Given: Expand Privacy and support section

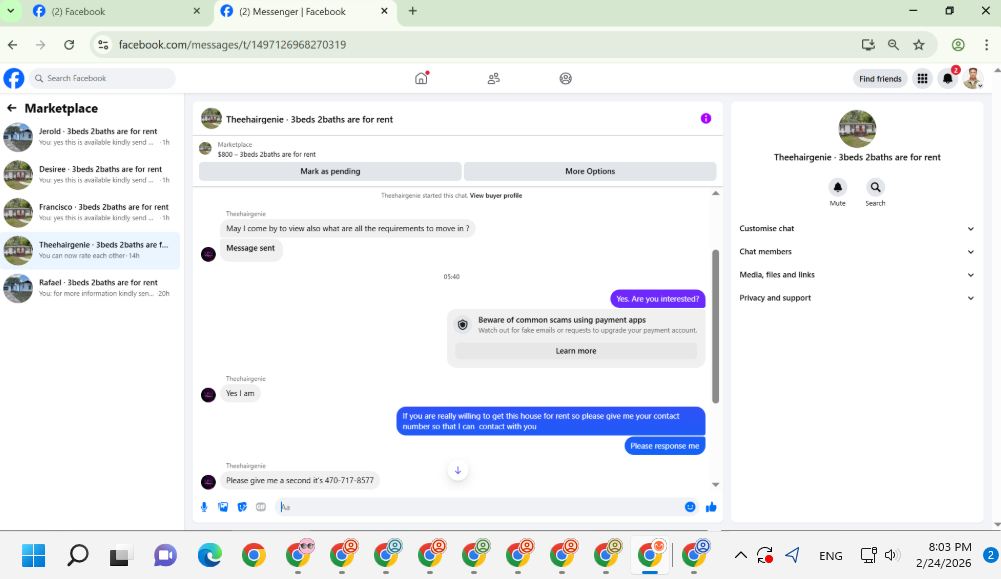Looking at the screenshot, I should tap(857, 298).
